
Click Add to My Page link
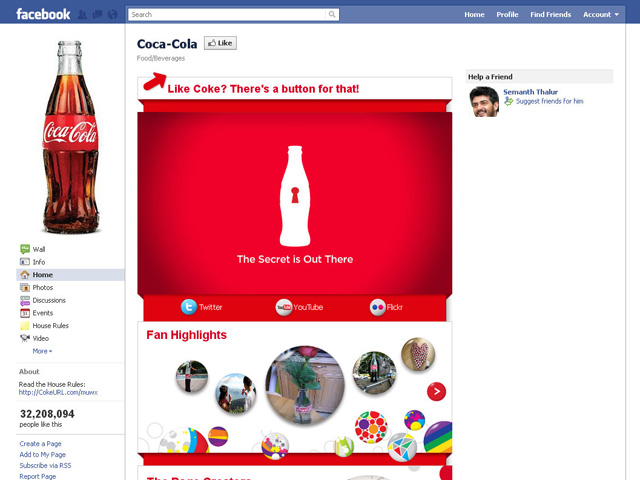tap(42, 455)
